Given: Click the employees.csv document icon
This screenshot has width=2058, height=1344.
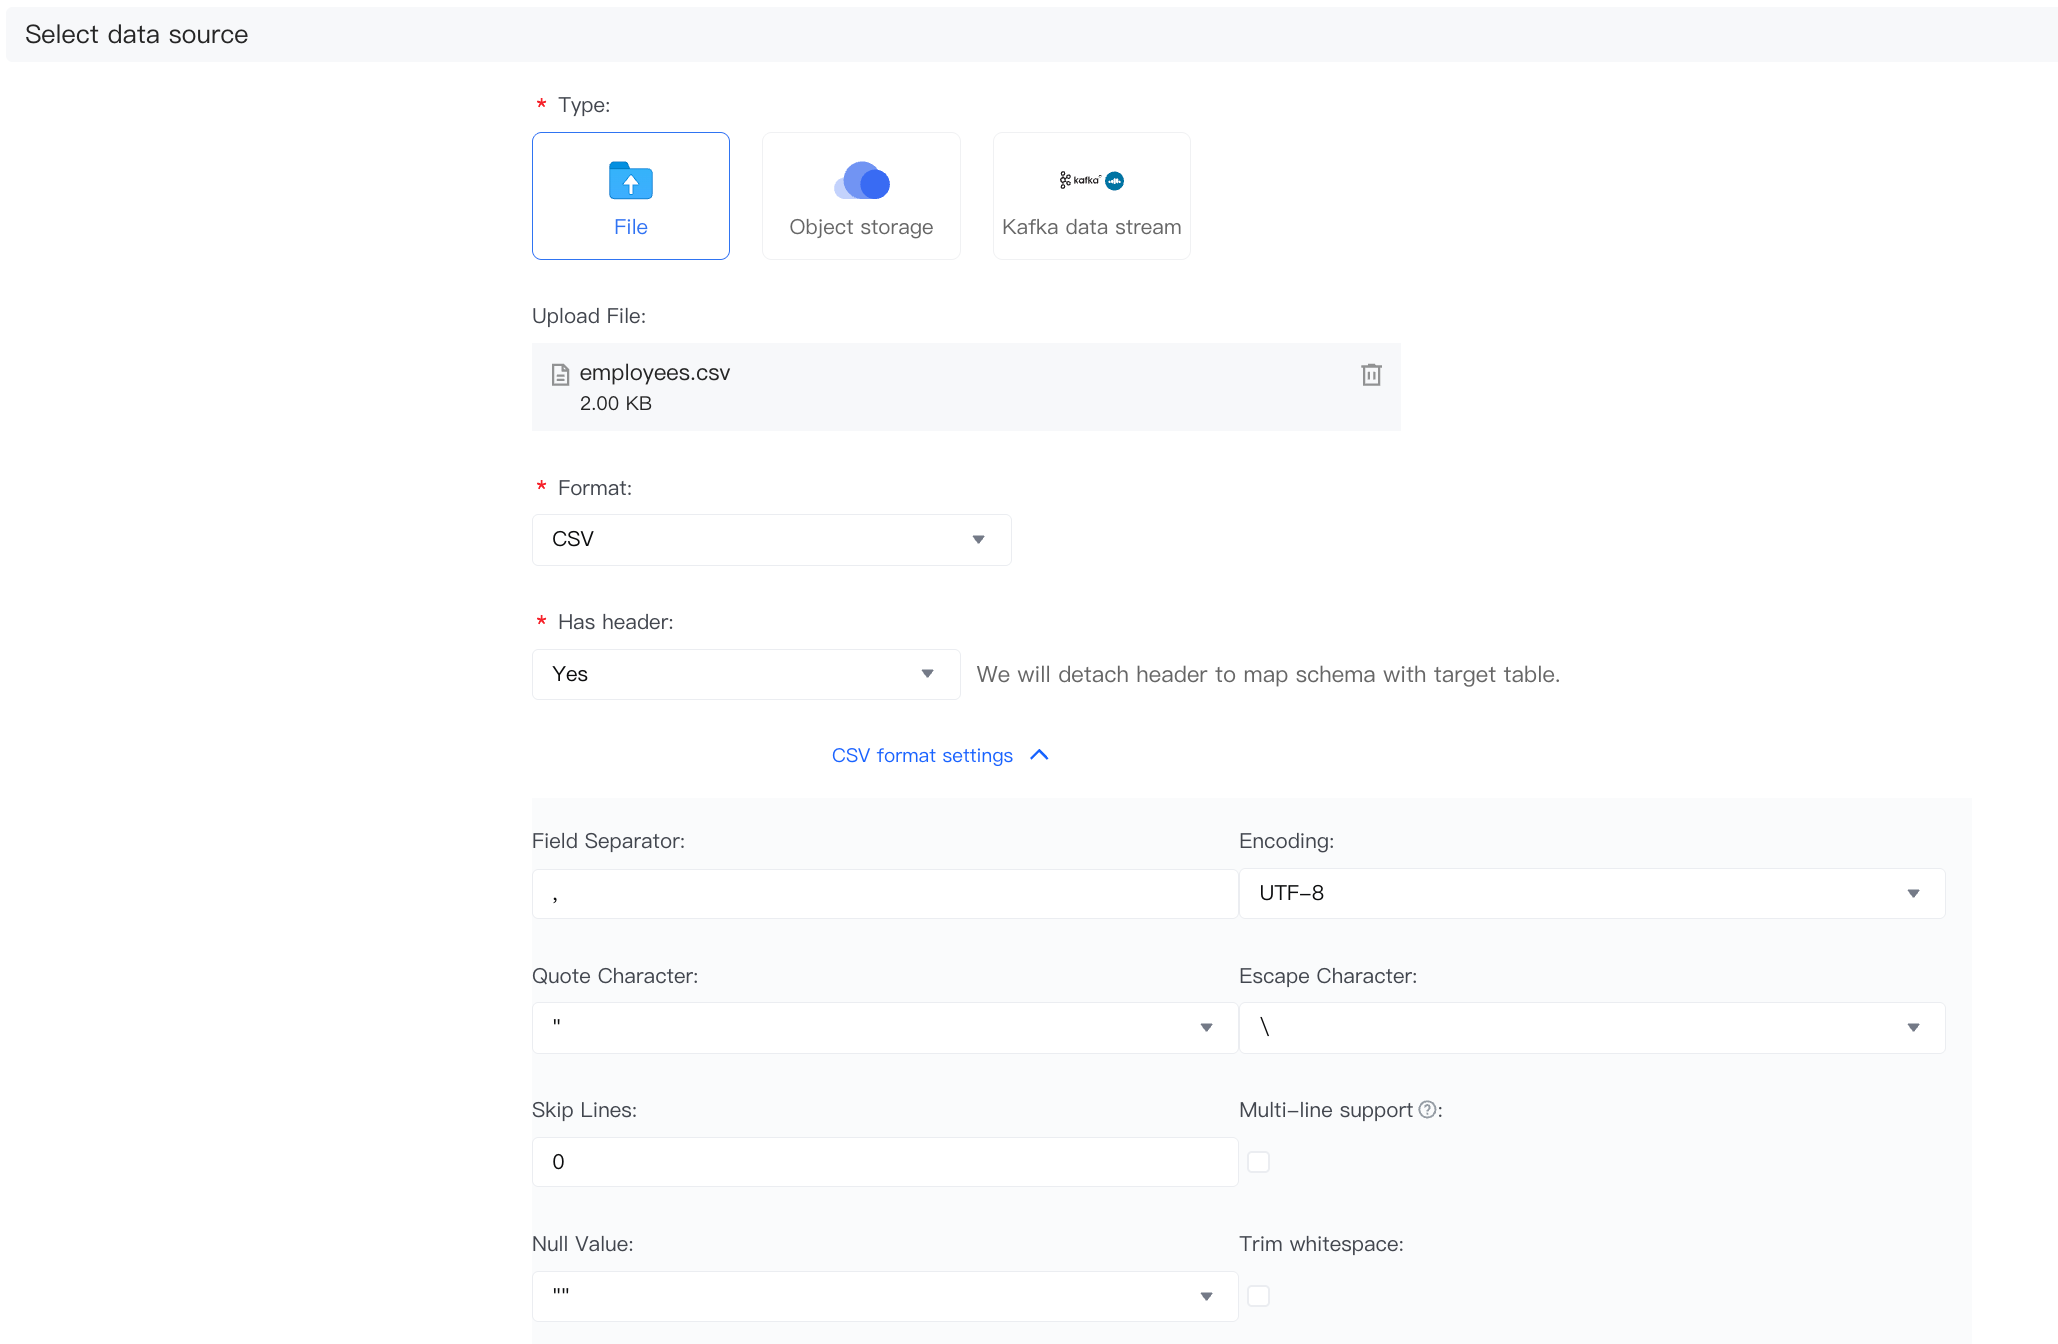Looking at the screenshot, I should point(560,375).
